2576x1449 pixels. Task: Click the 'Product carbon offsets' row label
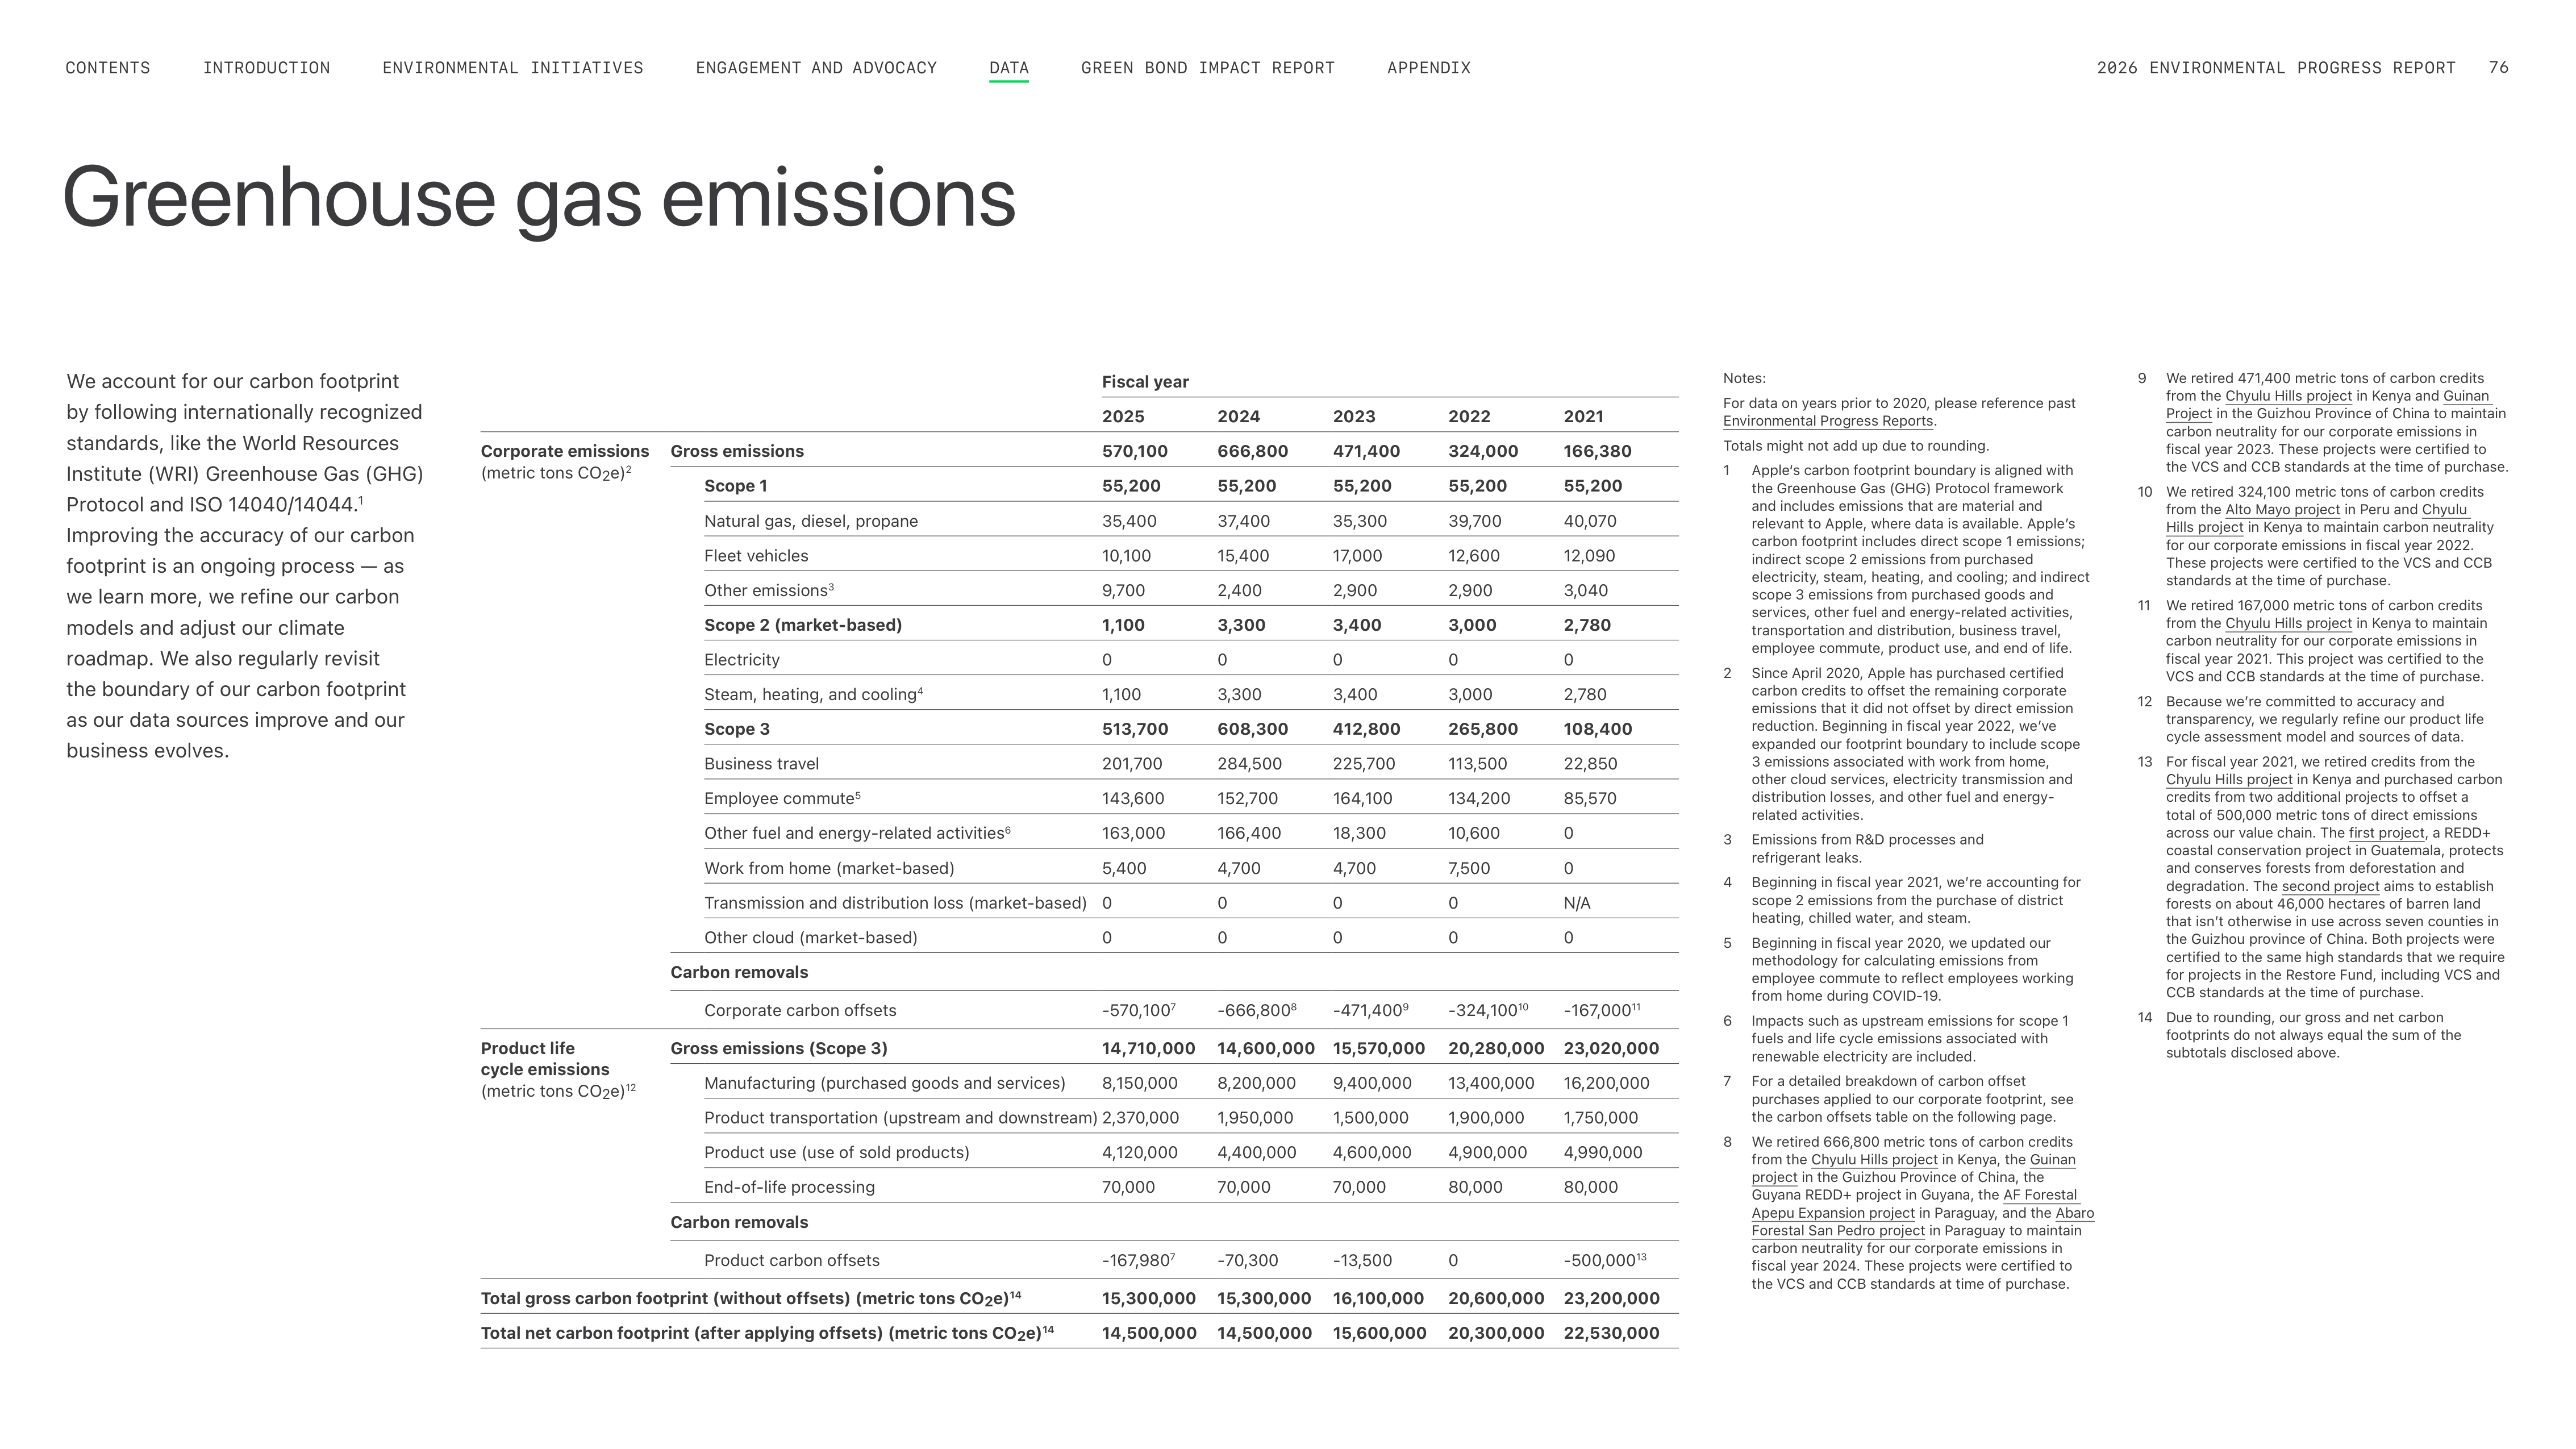[x=792, y=1261]
